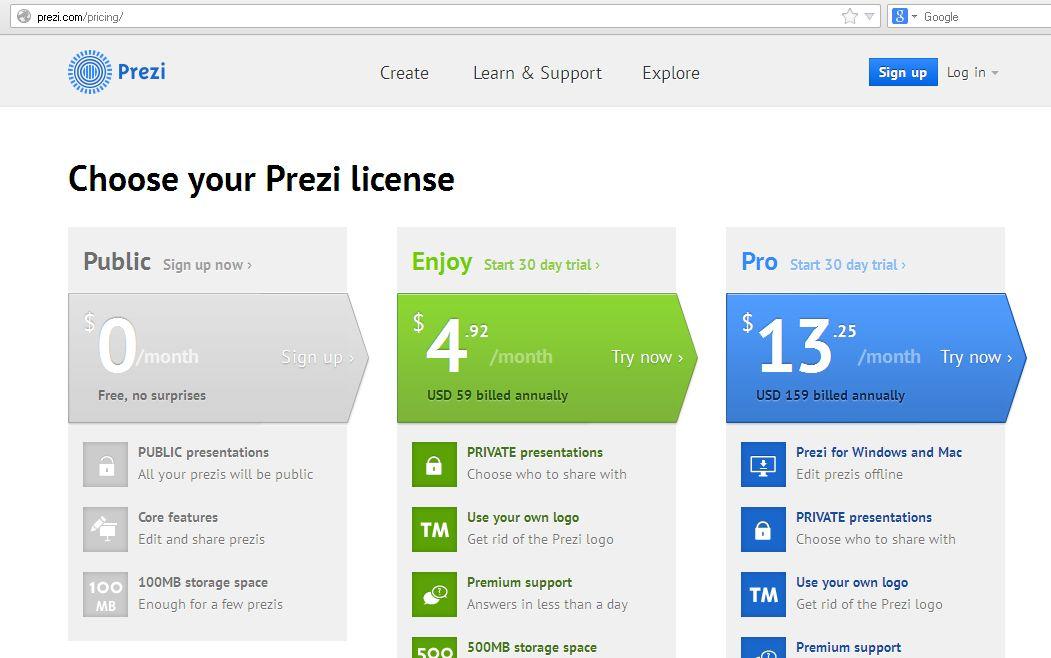Click the green 'Enjoy' plan heading
Screen dimensions: 1051x658
pyautogui.click(x=442, y=262)
